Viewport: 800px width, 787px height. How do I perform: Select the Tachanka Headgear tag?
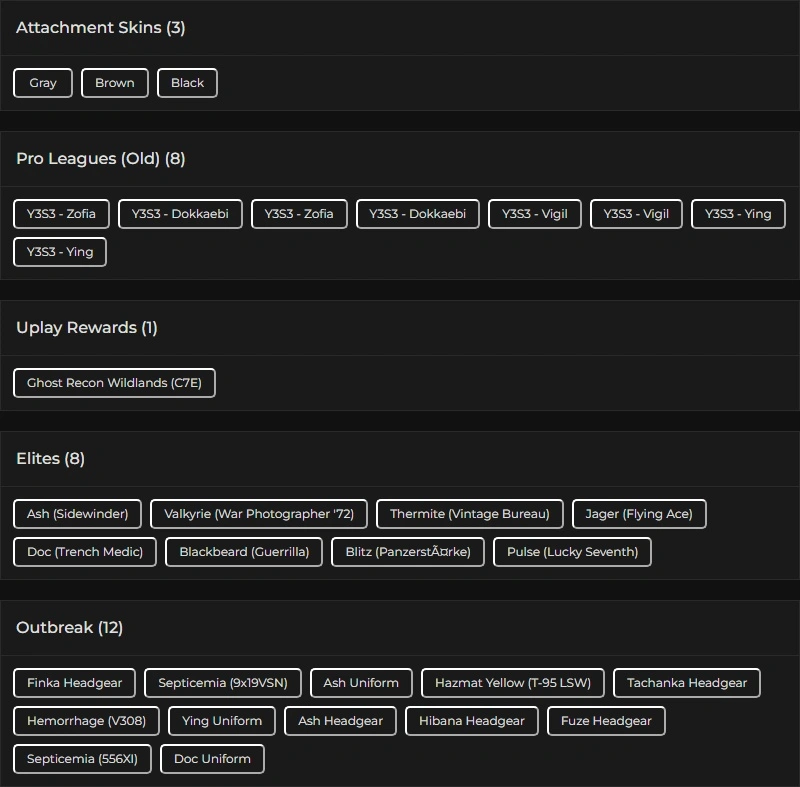687,682
